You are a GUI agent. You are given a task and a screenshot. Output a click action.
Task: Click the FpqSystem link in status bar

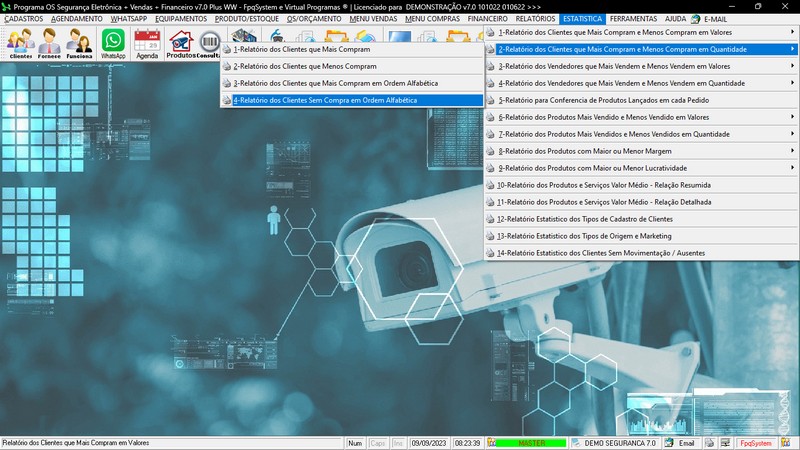[x=755, y=443]
